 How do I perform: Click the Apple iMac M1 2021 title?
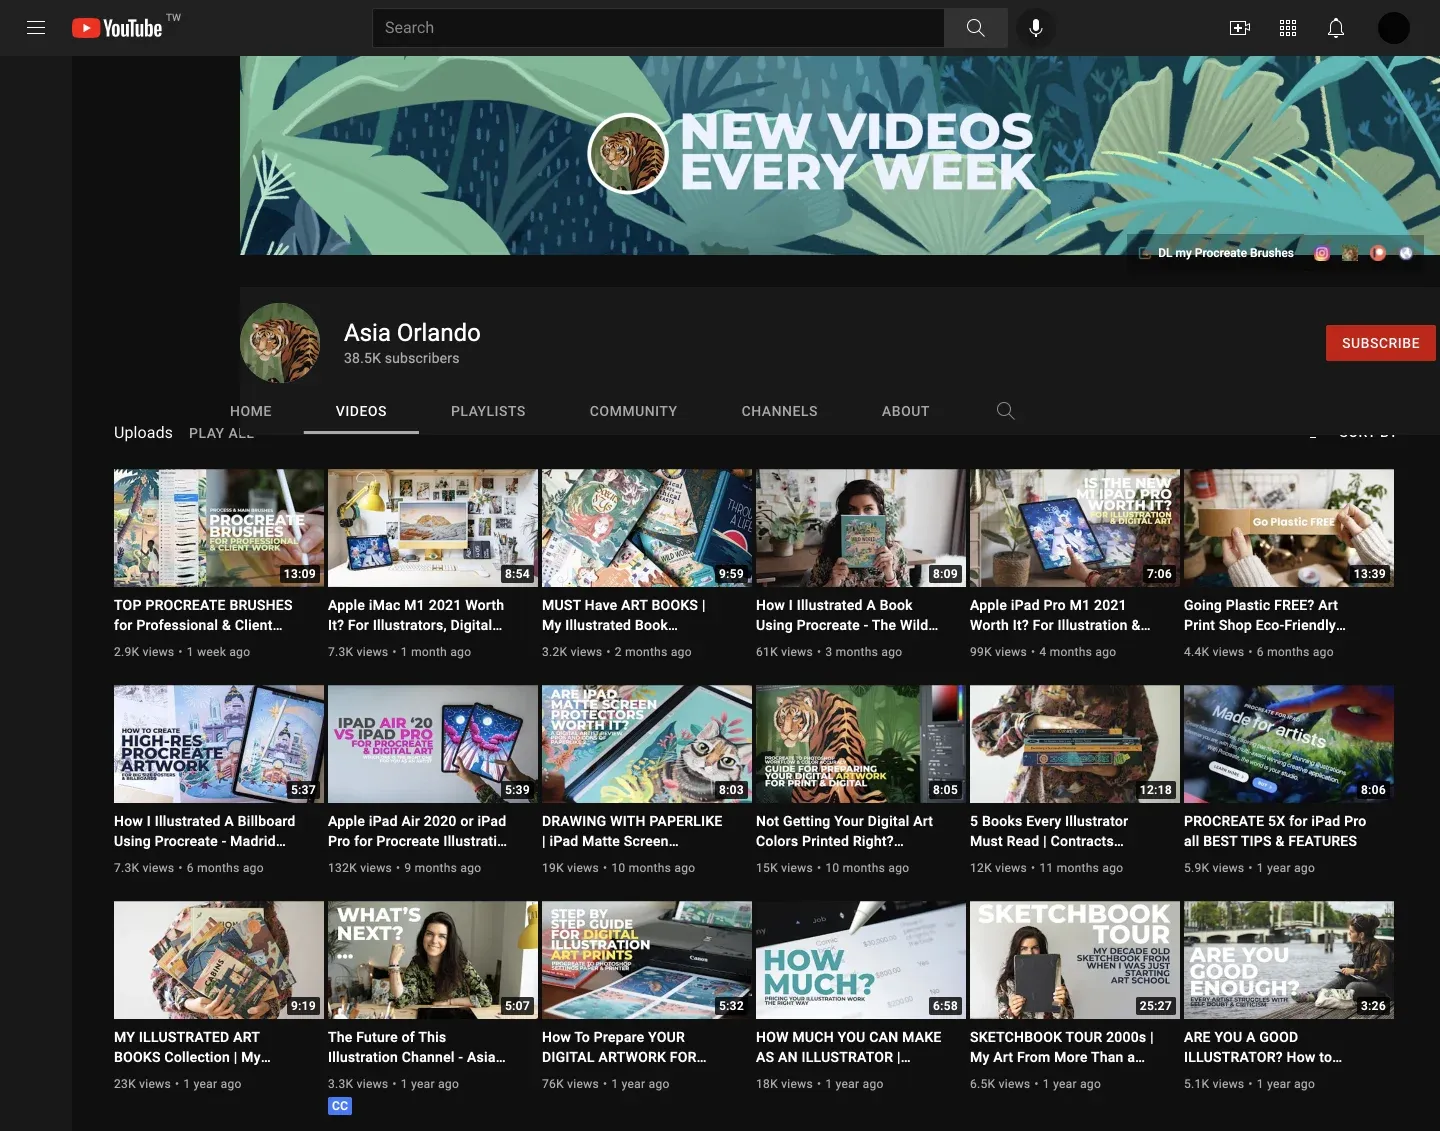416,615
